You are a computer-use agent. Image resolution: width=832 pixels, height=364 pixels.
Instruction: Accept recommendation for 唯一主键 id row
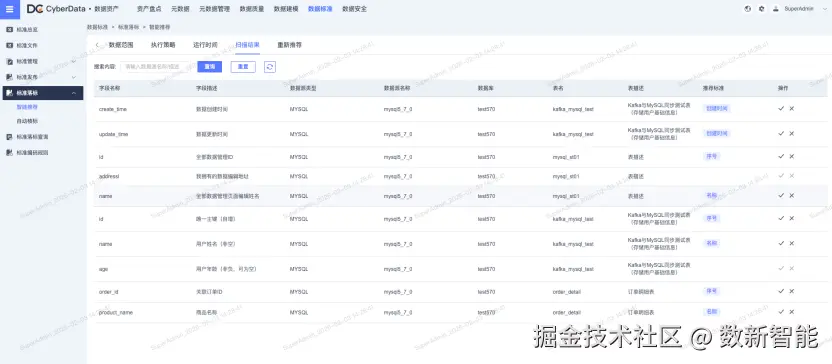[781, 218]
